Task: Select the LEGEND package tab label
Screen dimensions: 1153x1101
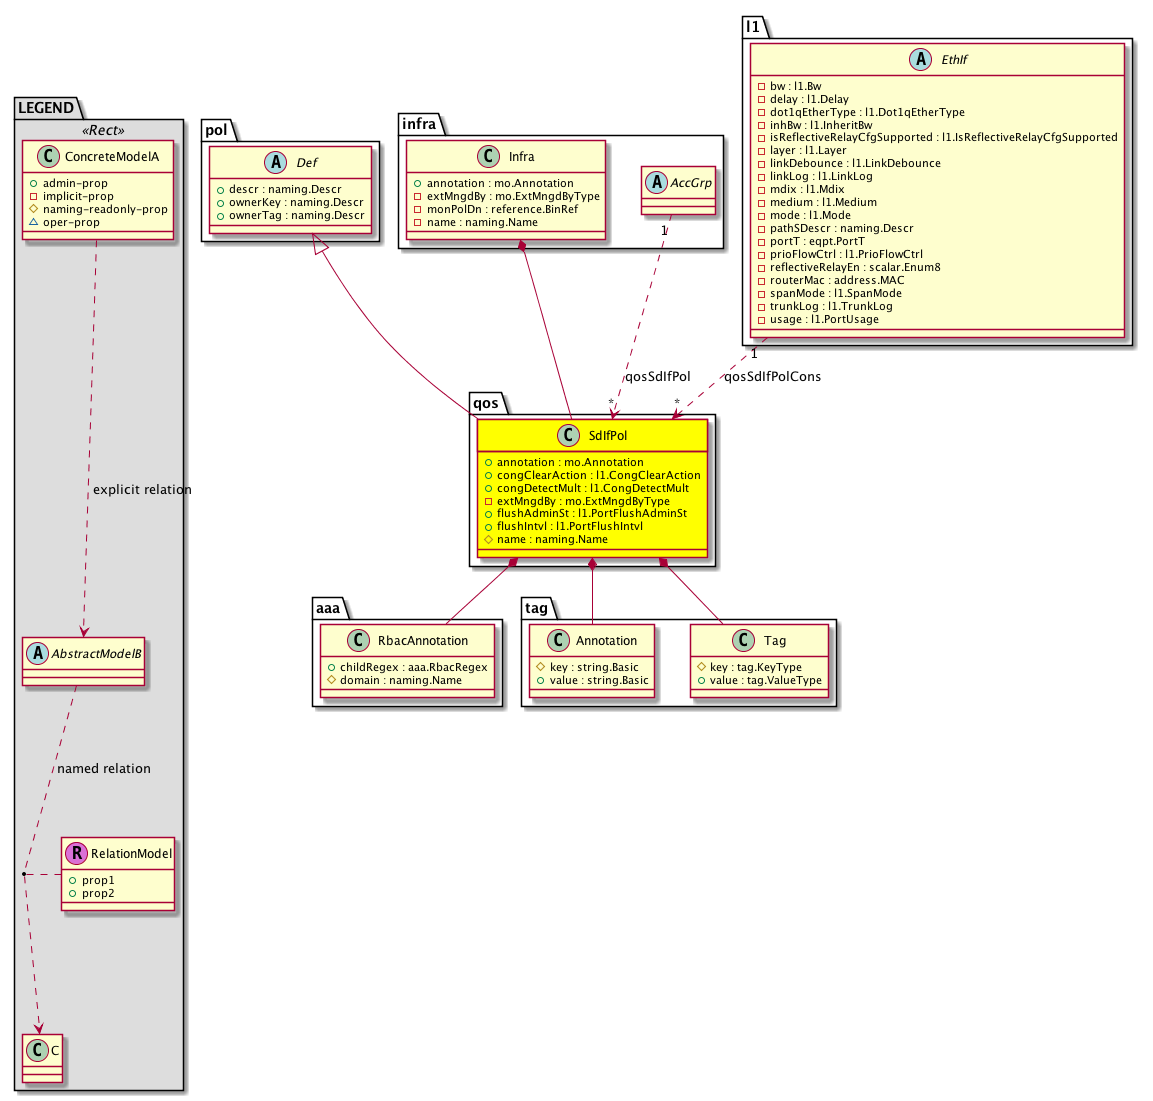Action: [x=46, y=108]
